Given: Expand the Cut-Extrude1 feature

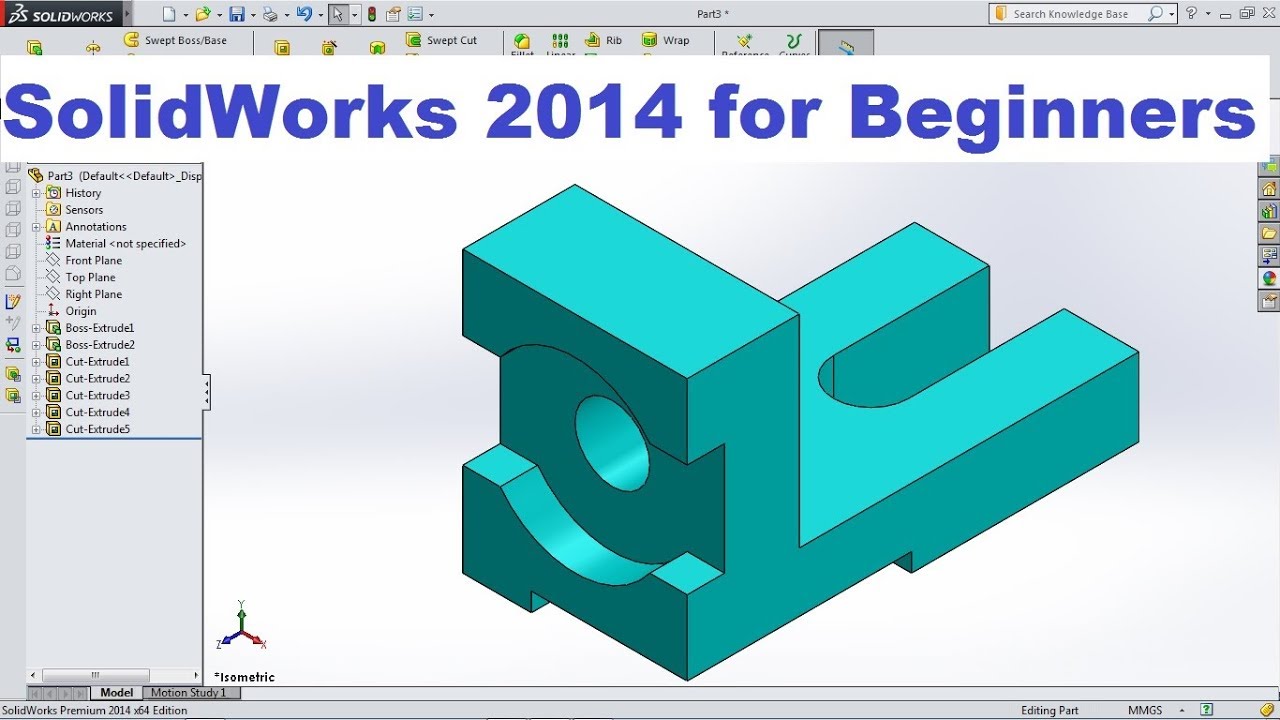Looking at the screenshot, I should [x=36, y=362].
